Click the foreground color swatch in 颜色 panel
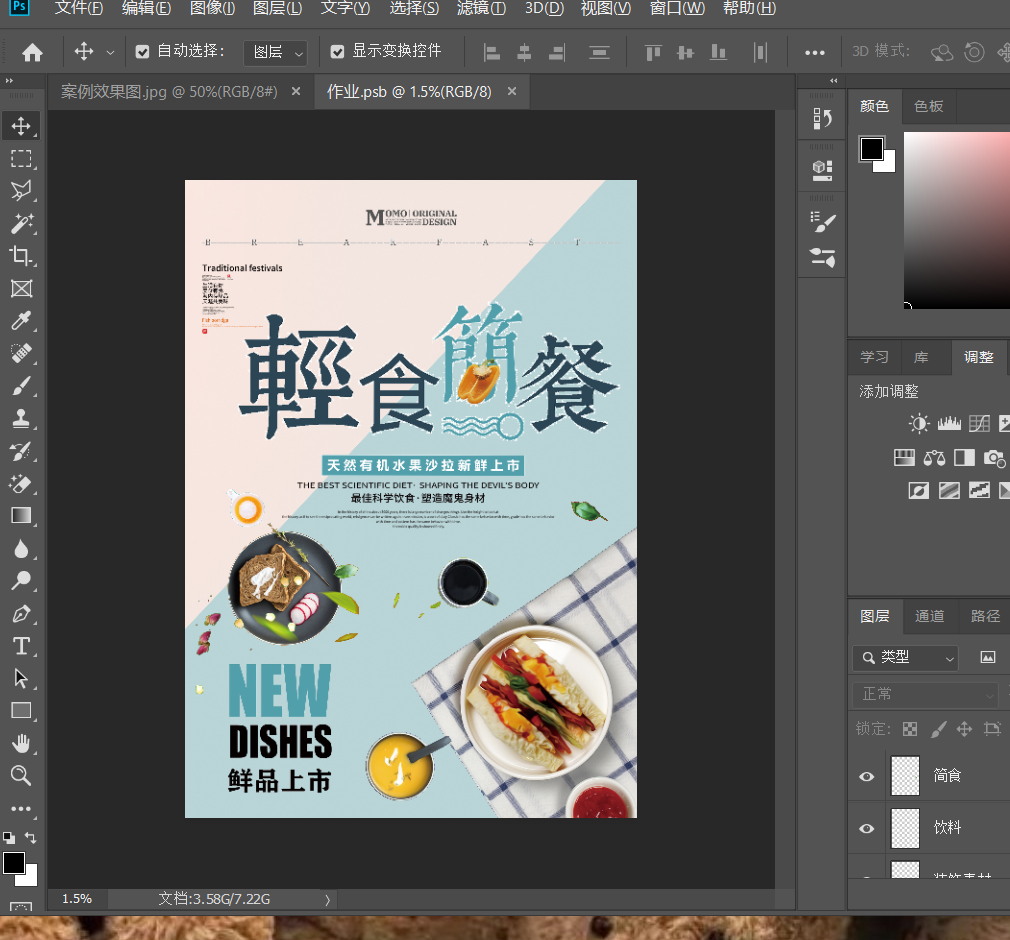1010x940 pixels. point(871,149)
